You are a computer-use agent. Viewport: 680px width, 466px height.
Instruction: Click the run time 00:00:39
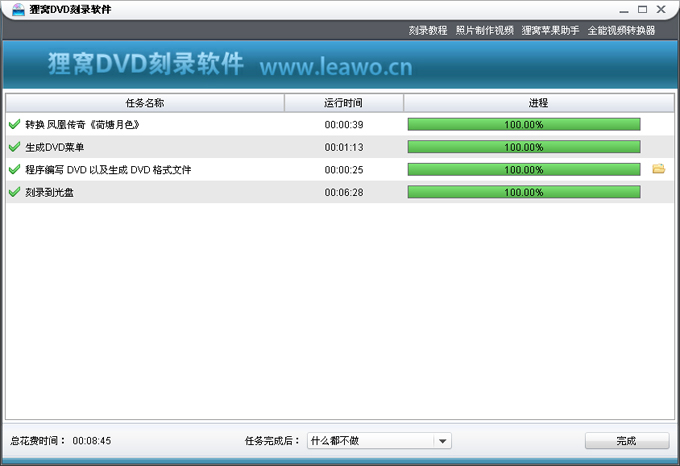344,125
